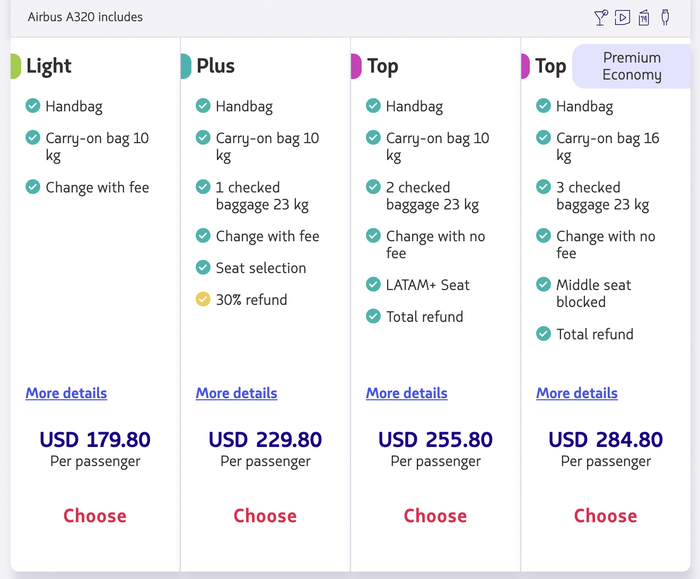The width and height of the screenshot is (700, 579).
Task: Click the 'Airbus A320 includes' label
Action: tap(85, 17)
